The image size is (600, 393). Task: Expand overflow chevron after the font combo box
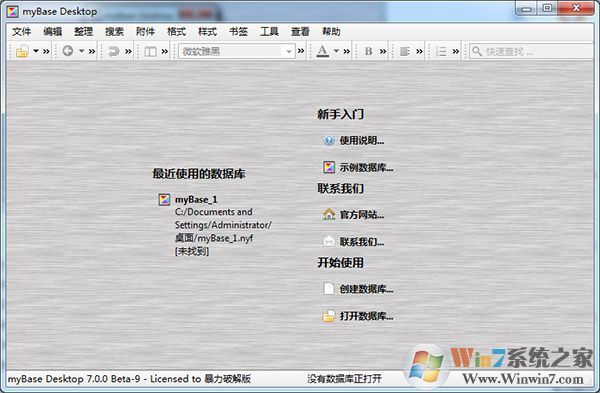tap(301, 51)
